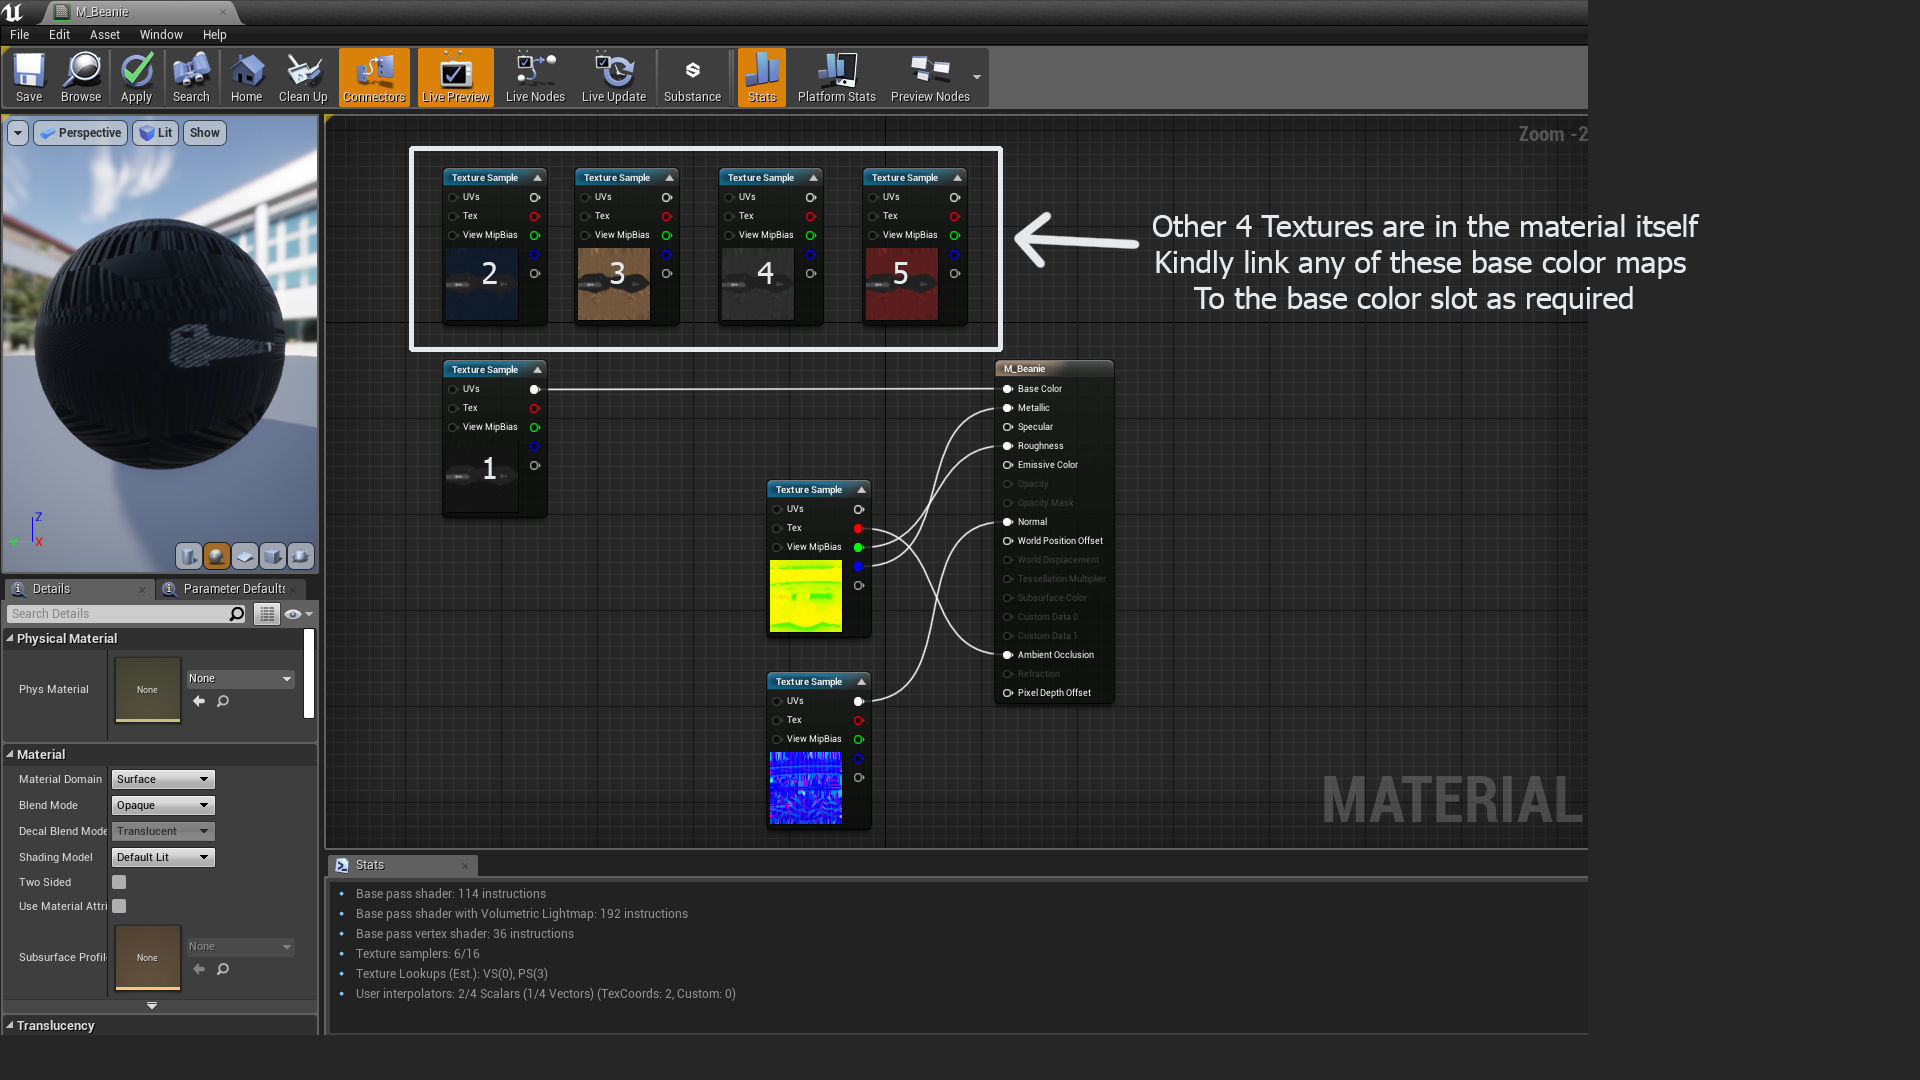Open the Blend Mode dropdown
The image size is (1920, 1080).
(163, 805)
